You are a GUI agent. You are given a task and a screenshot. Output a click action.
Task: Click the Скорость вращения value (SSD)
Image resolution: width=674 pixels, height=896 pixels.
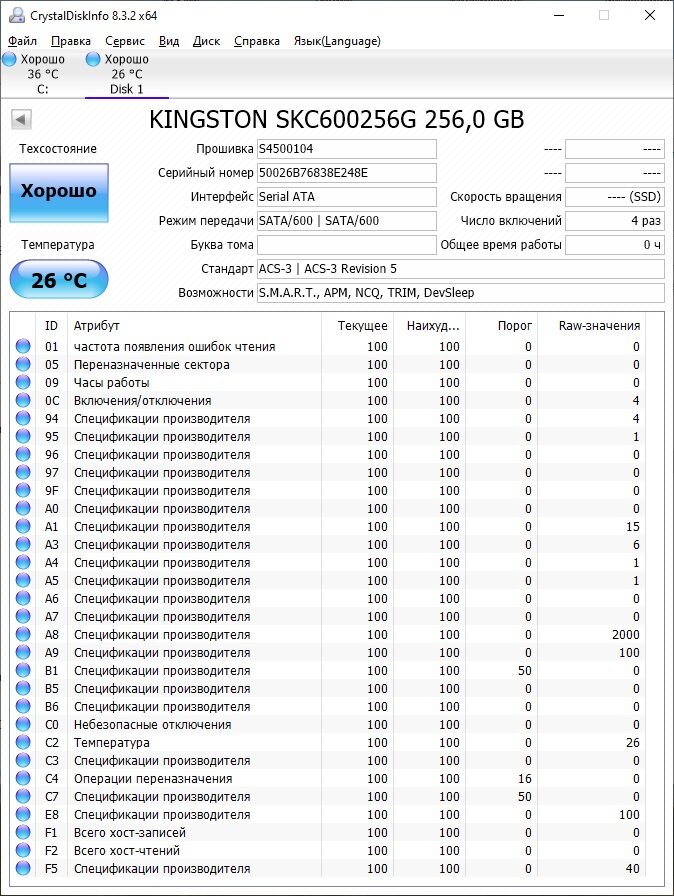pos(615,197)
